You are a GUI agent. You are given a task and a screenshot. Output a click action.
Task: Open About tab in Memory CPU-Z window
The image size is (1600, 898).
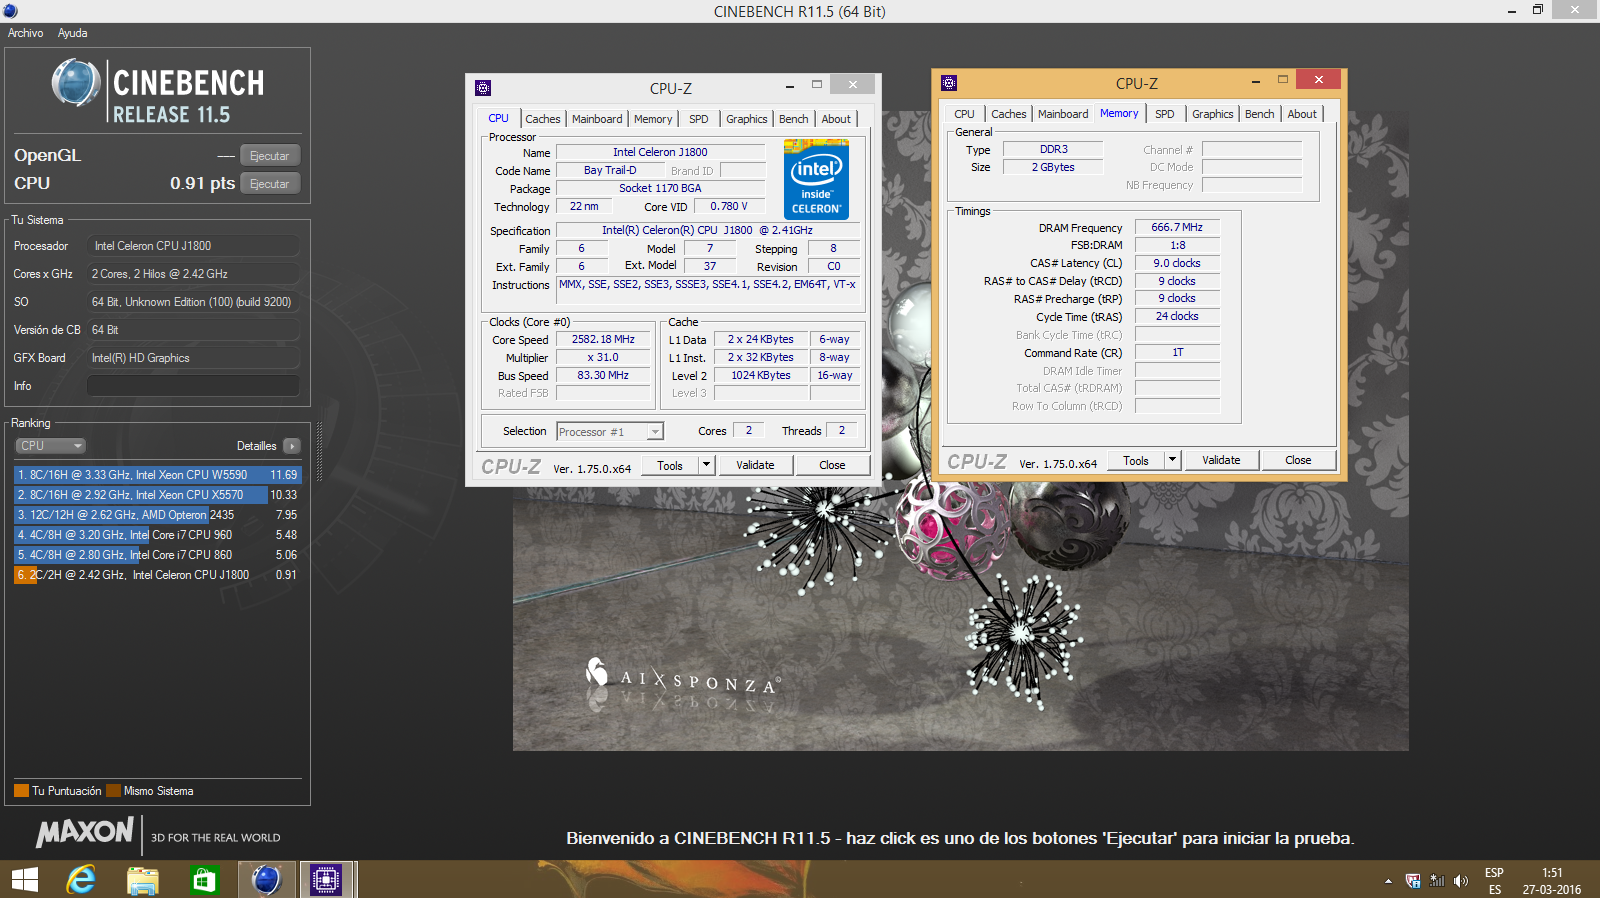pos(1302,114)
